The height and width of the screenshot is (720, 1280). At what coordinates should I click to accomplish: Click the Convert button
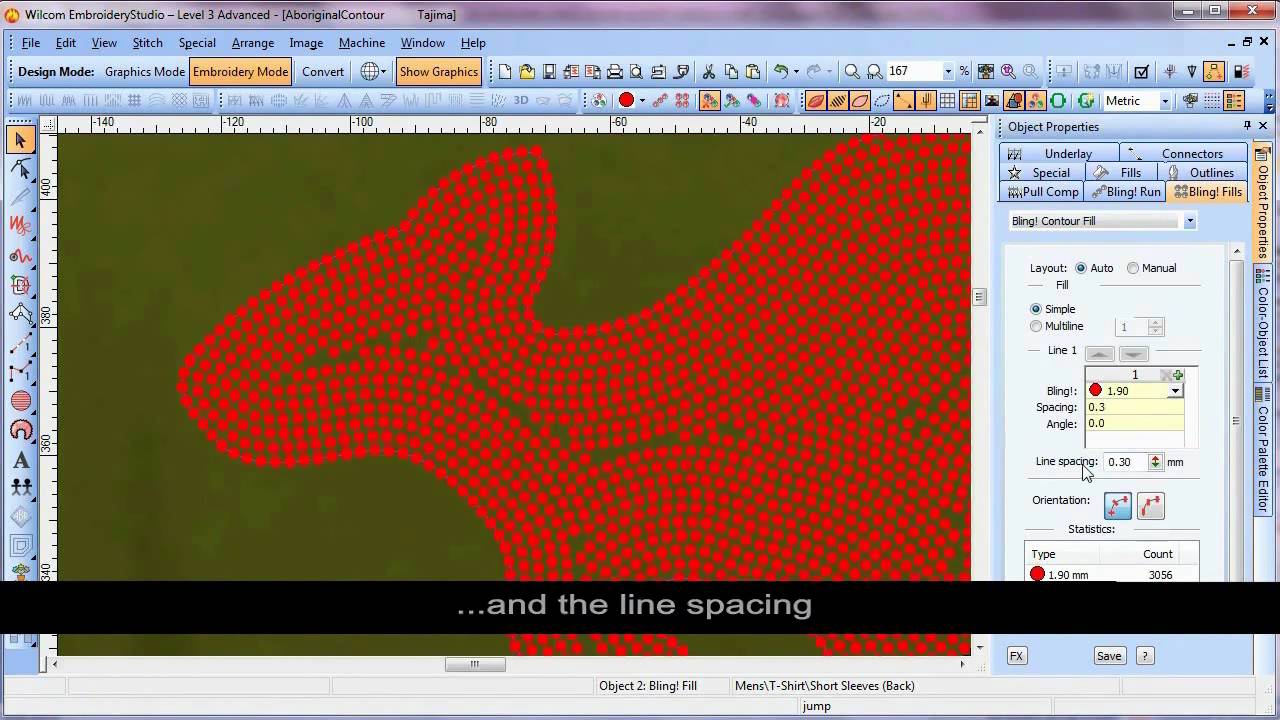[x=323, y=71]
